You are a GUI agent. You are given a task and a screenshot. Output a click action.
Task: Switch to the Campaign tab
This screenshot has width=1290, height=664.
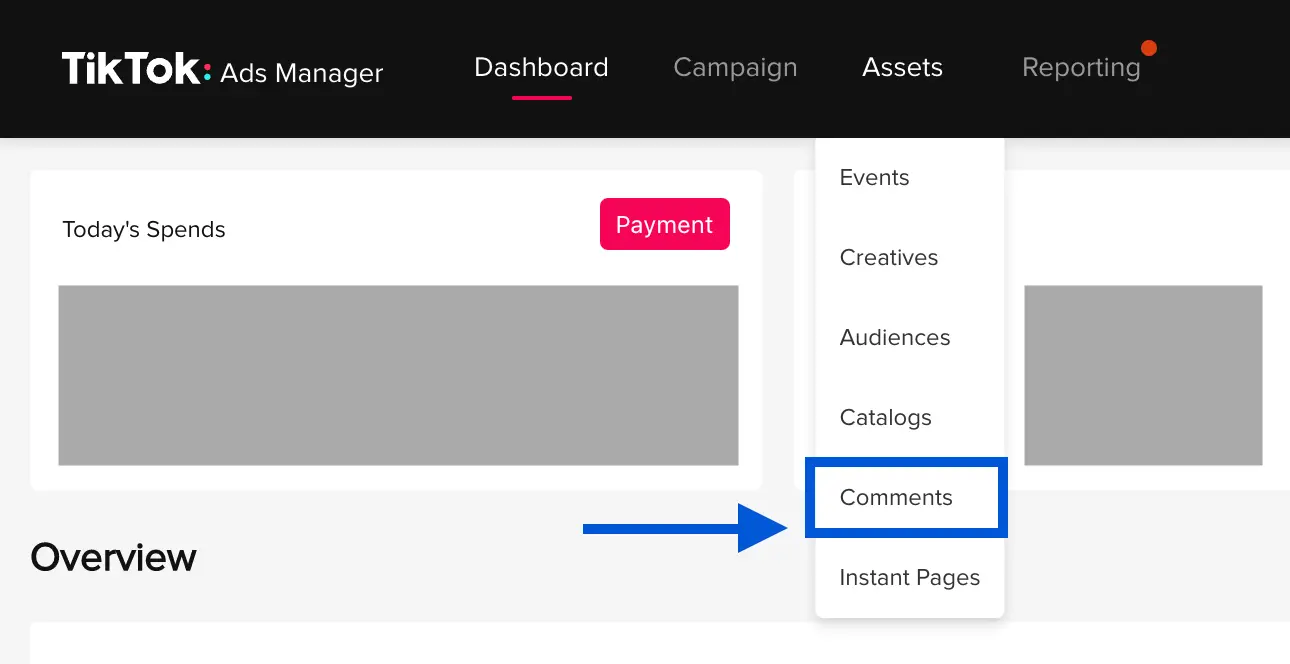[735, 68]
